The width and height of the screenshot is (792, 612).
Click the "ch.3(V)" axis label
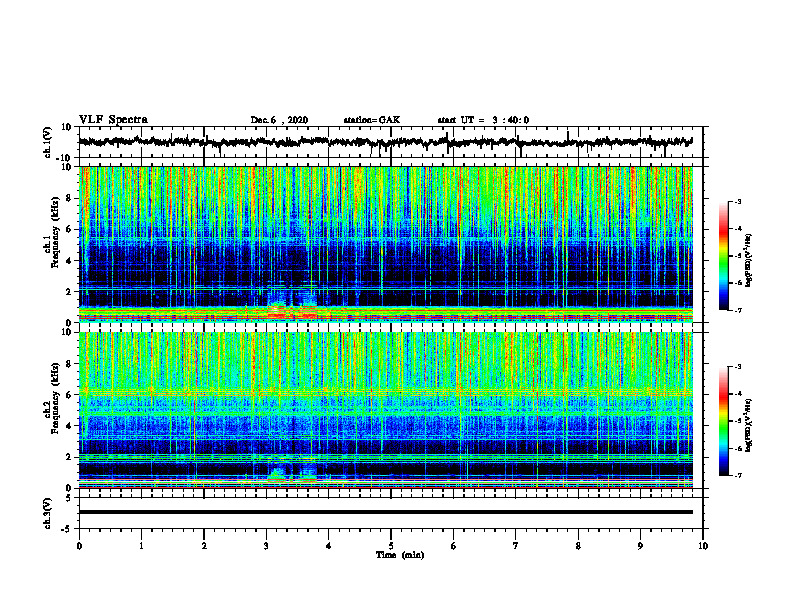pyautogui.click(x=48, y=513)
